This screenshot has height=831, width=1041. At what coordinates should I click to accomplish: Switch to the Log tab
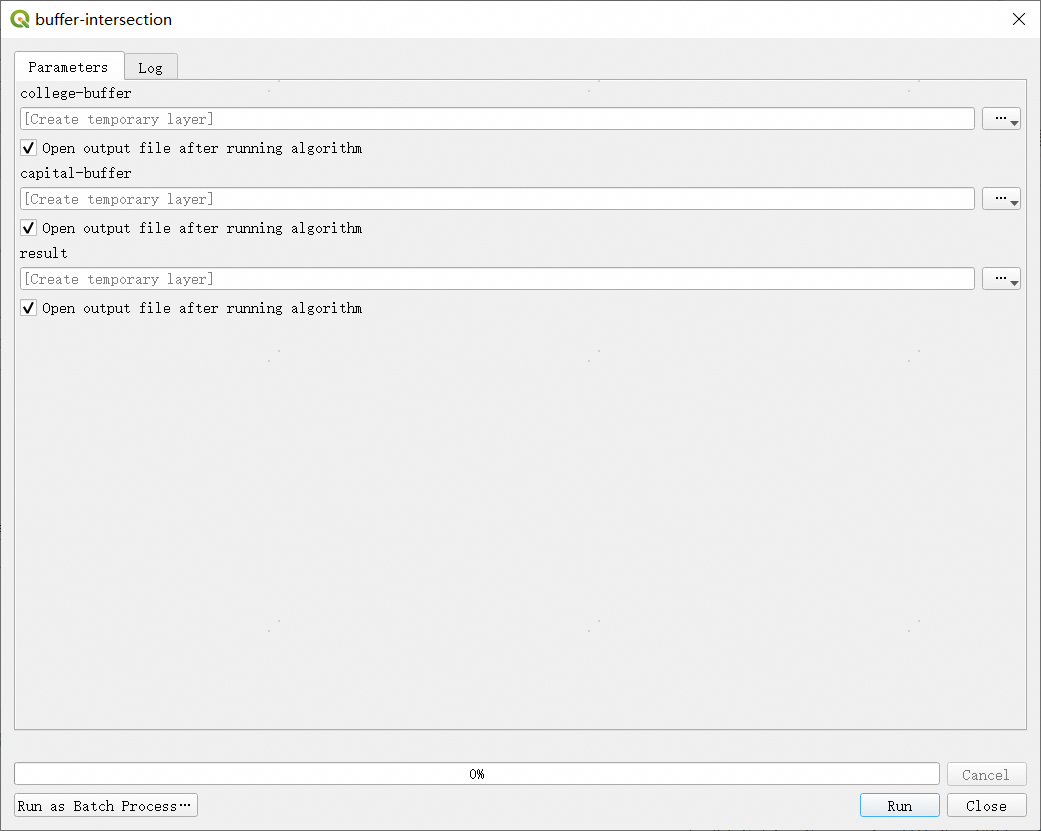click(x=150, y=67)
